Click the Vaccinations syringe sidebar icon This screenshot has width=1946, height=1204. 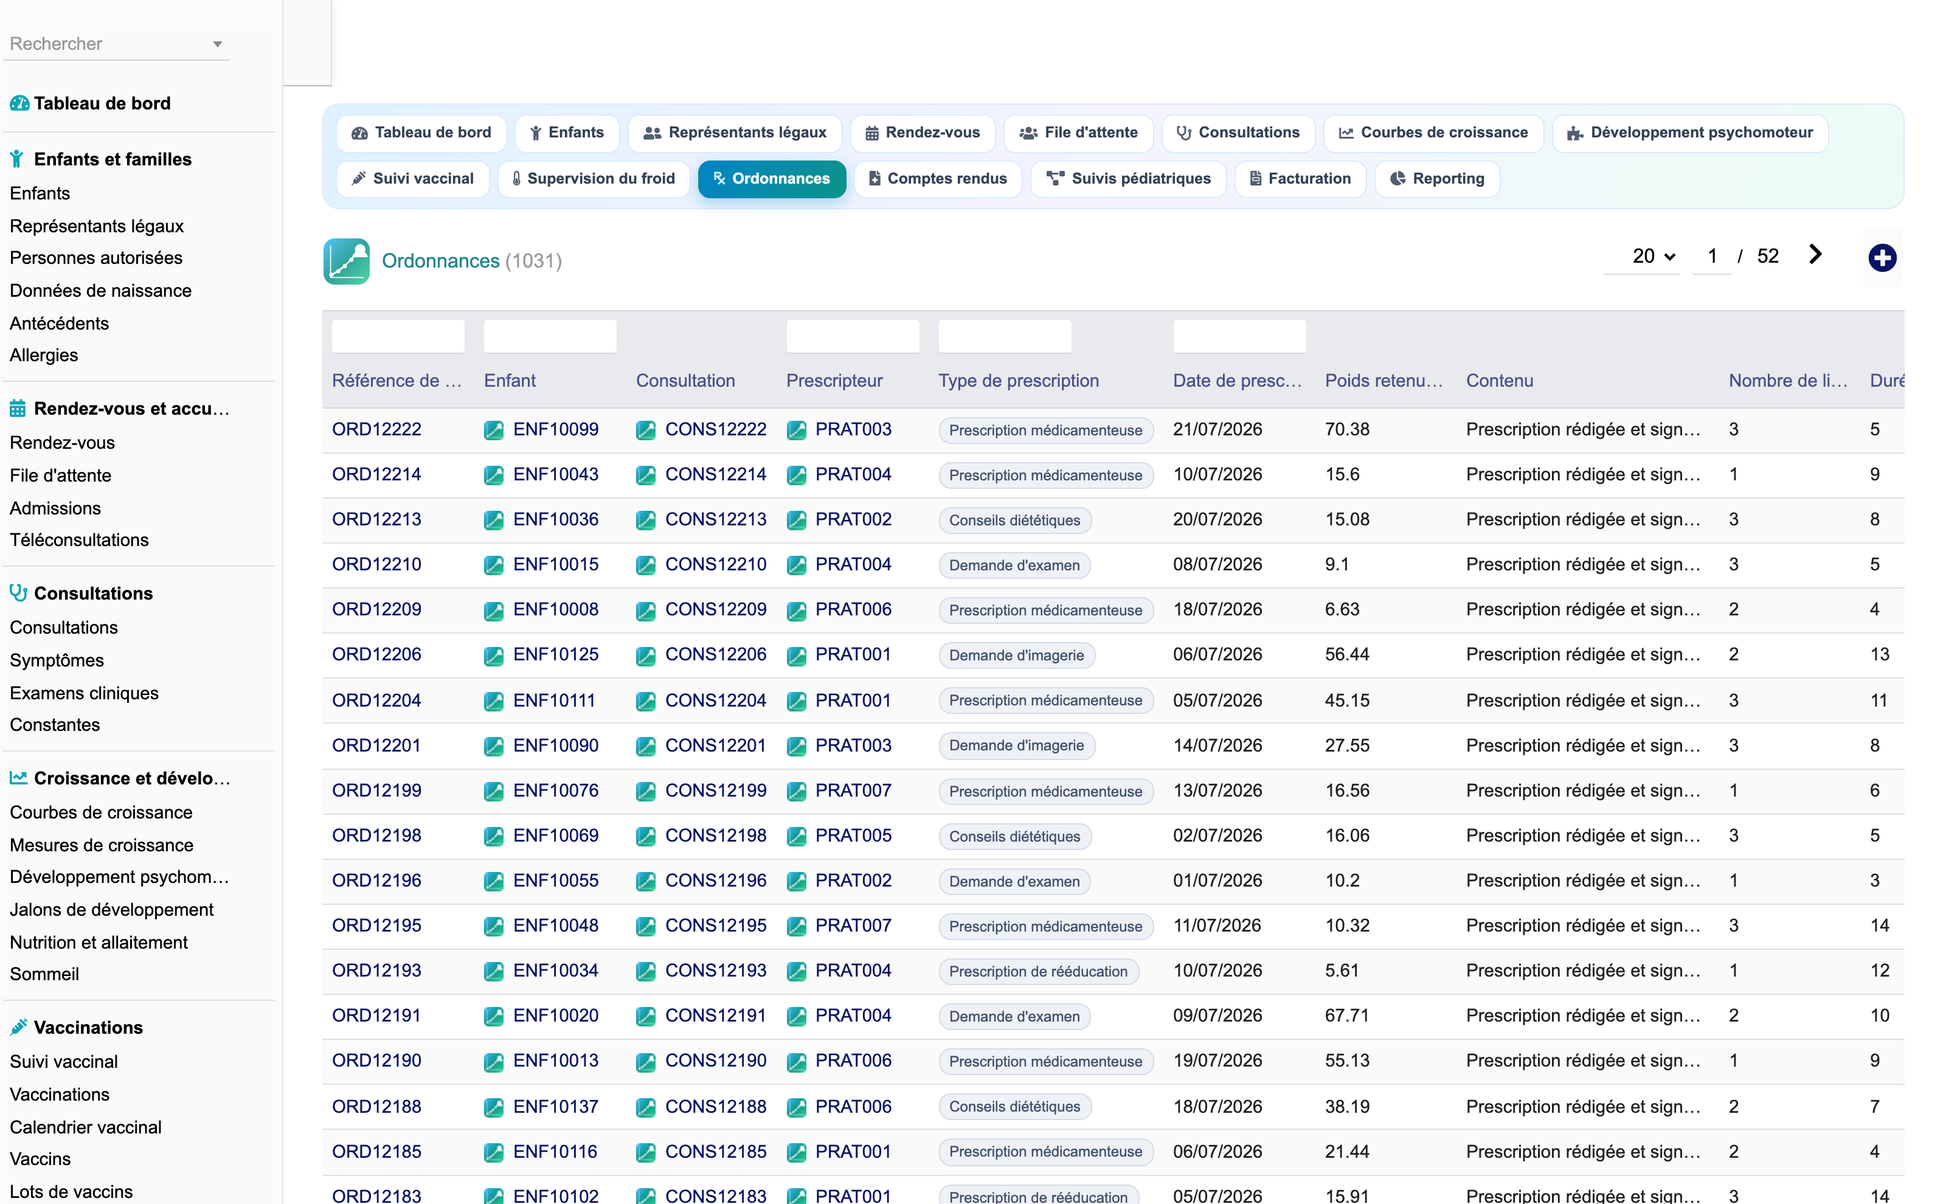tap(18, 1027)
